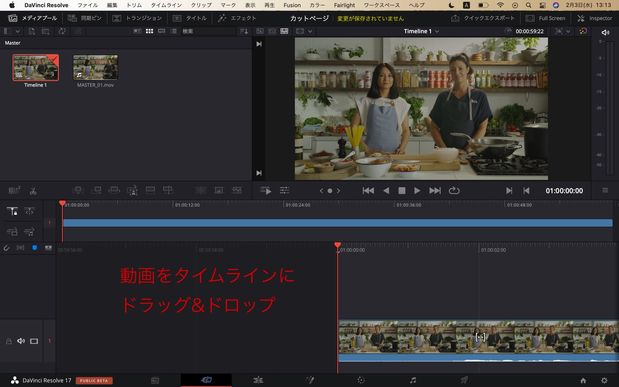Open the Inspector panel
This screenshot has height=387, width=619.
pyautogui.click(x=595, y=18)
